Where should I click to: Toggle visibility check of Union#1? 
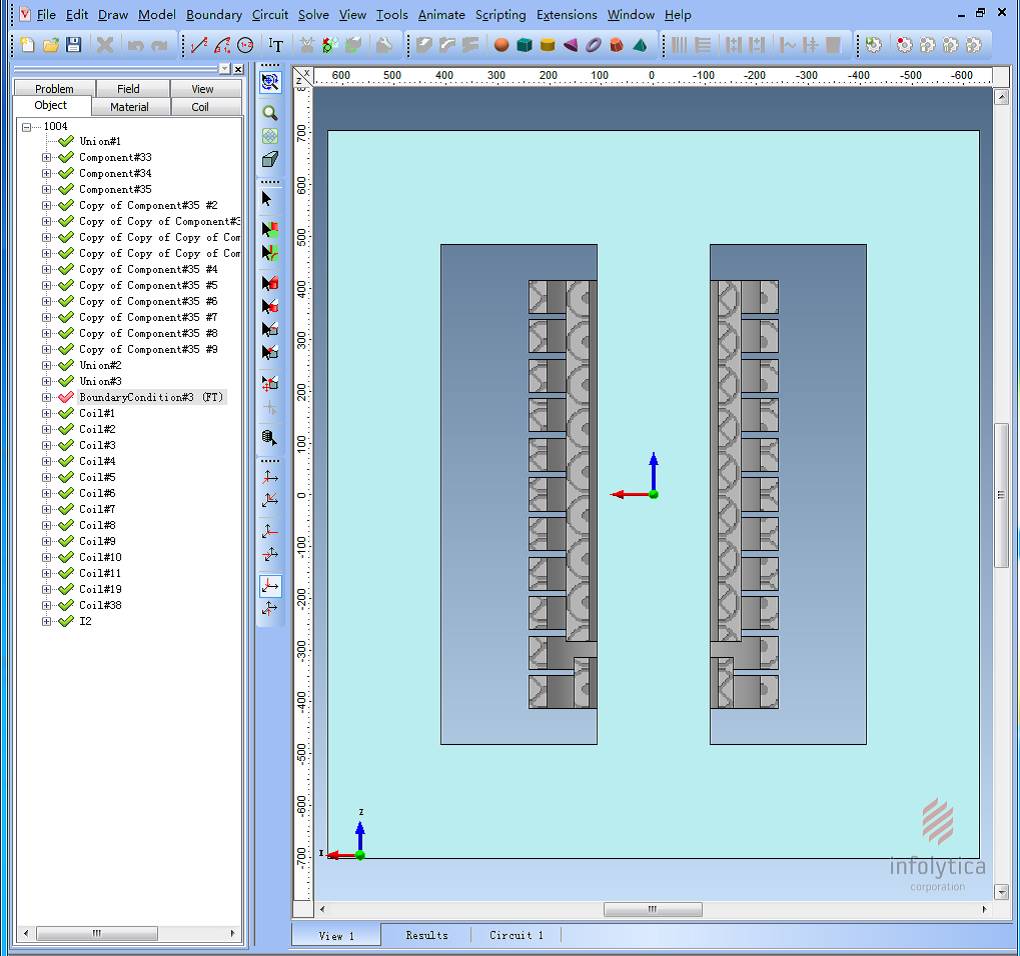pyautogui.click(x=66, y=141)
